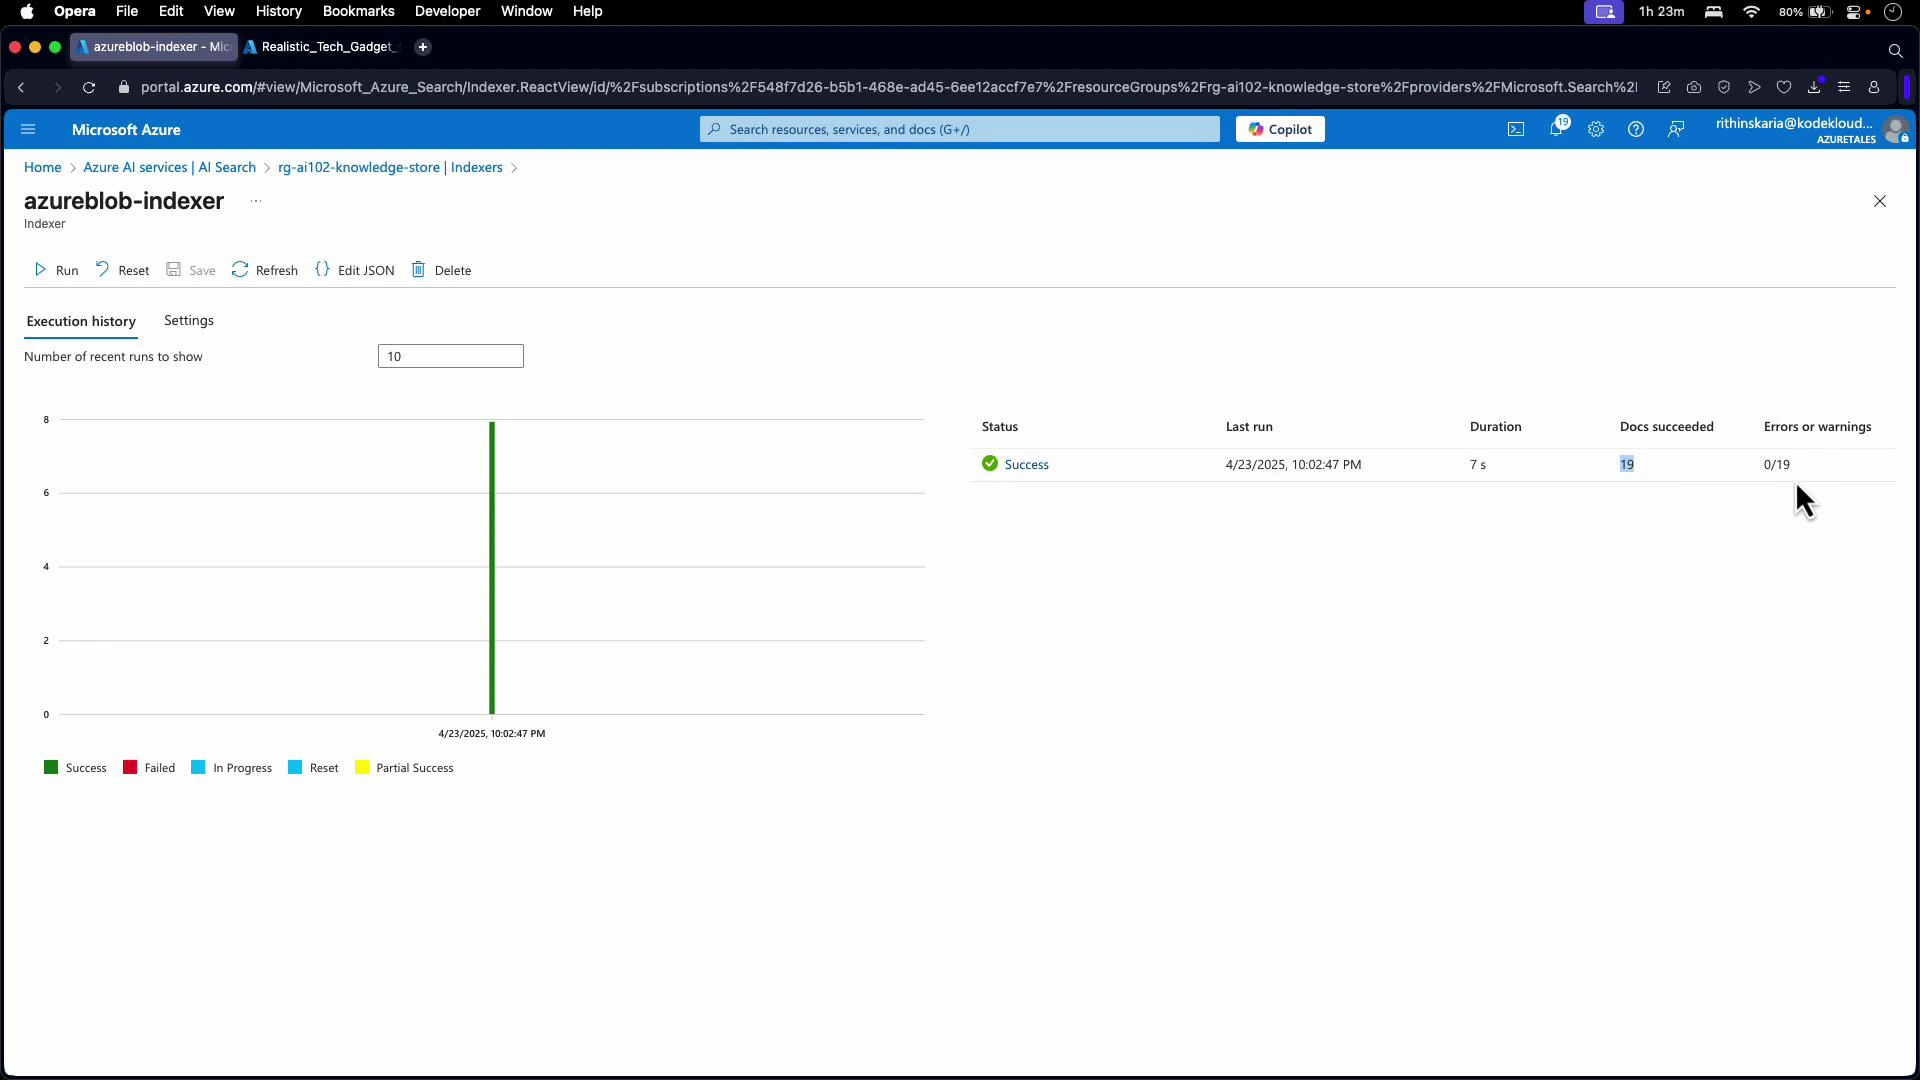Delete the azureblob-indexer
The image size is (1920, 1080).
[x=441, y=269]
